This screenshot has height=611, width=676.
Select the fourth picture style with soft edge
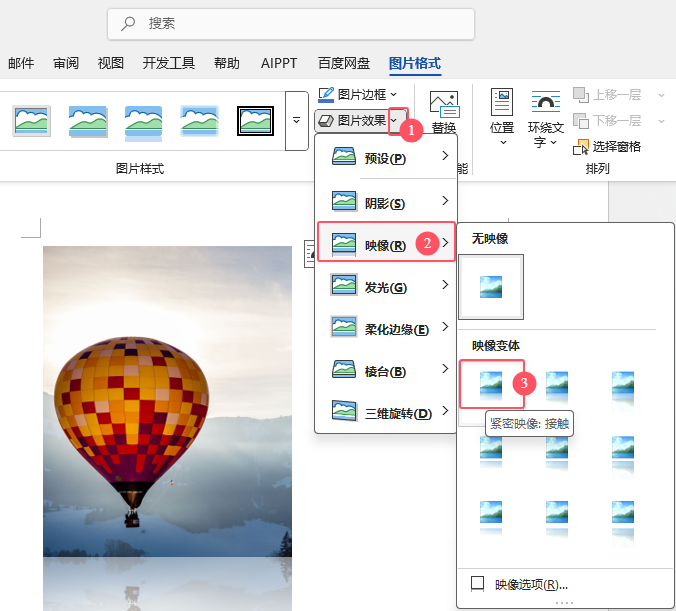click(x=199, y=121)
